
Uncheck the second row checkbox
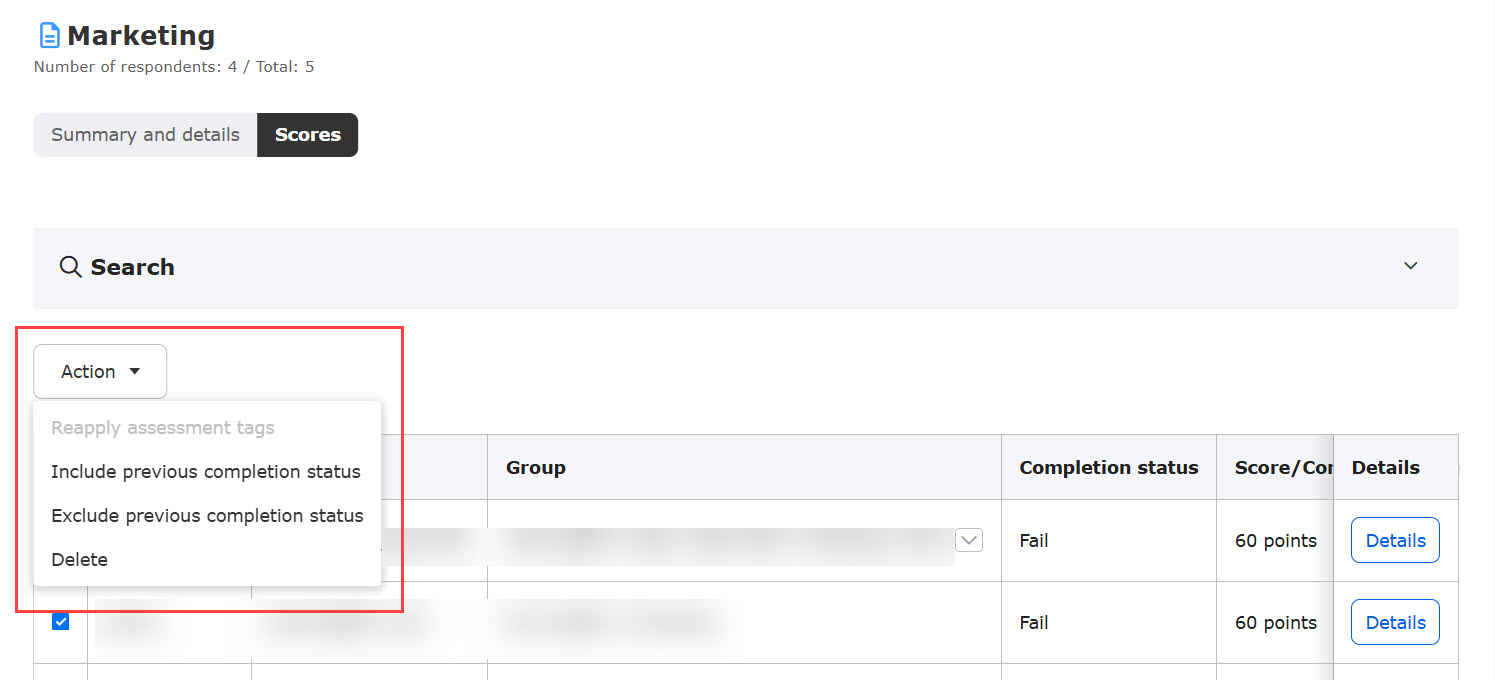61,622
